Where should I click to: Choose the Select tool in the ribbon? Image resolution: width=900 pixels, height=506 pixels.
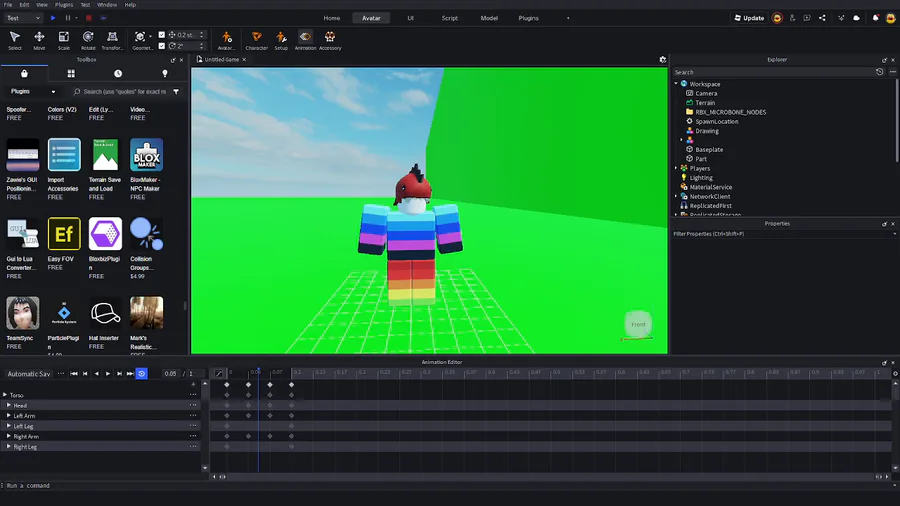[15, 40]
